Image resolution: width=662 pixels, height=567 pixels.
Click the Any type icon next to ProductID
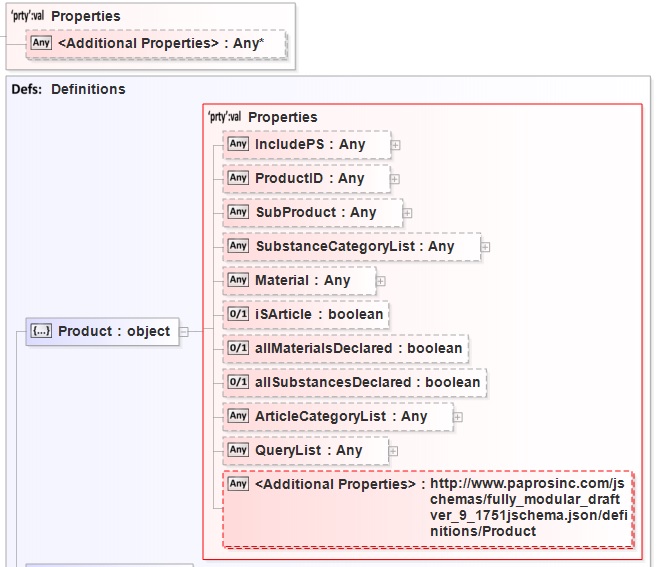click(x=238, y=178)
